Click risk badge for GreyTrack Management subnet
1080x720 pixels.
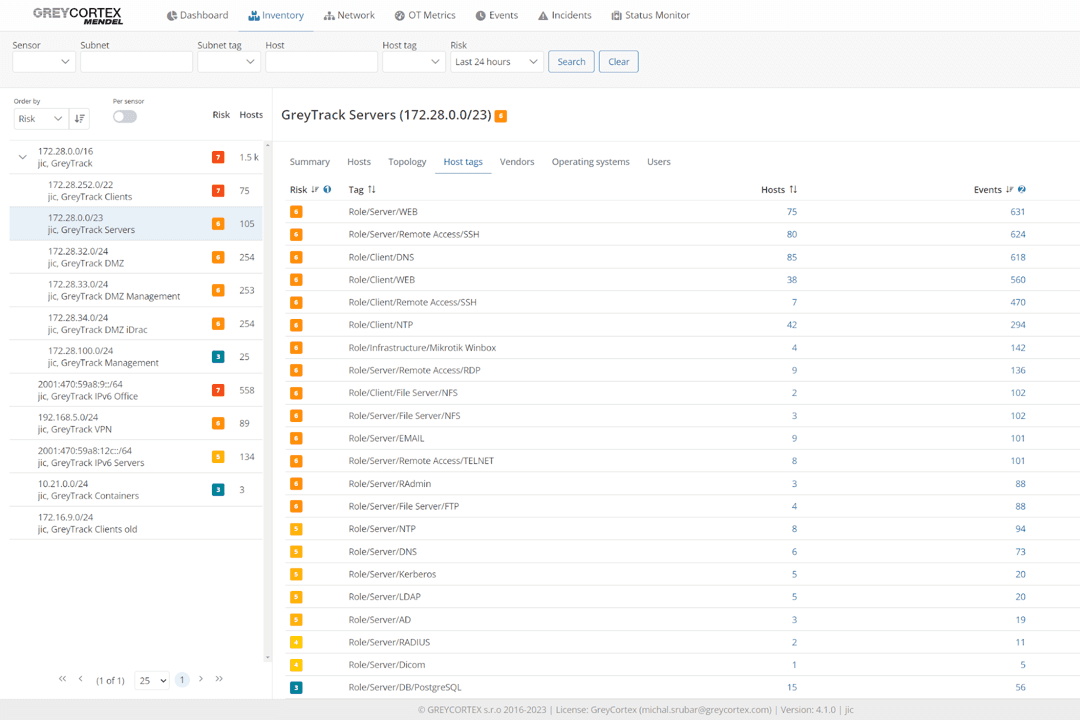(218, 357)
